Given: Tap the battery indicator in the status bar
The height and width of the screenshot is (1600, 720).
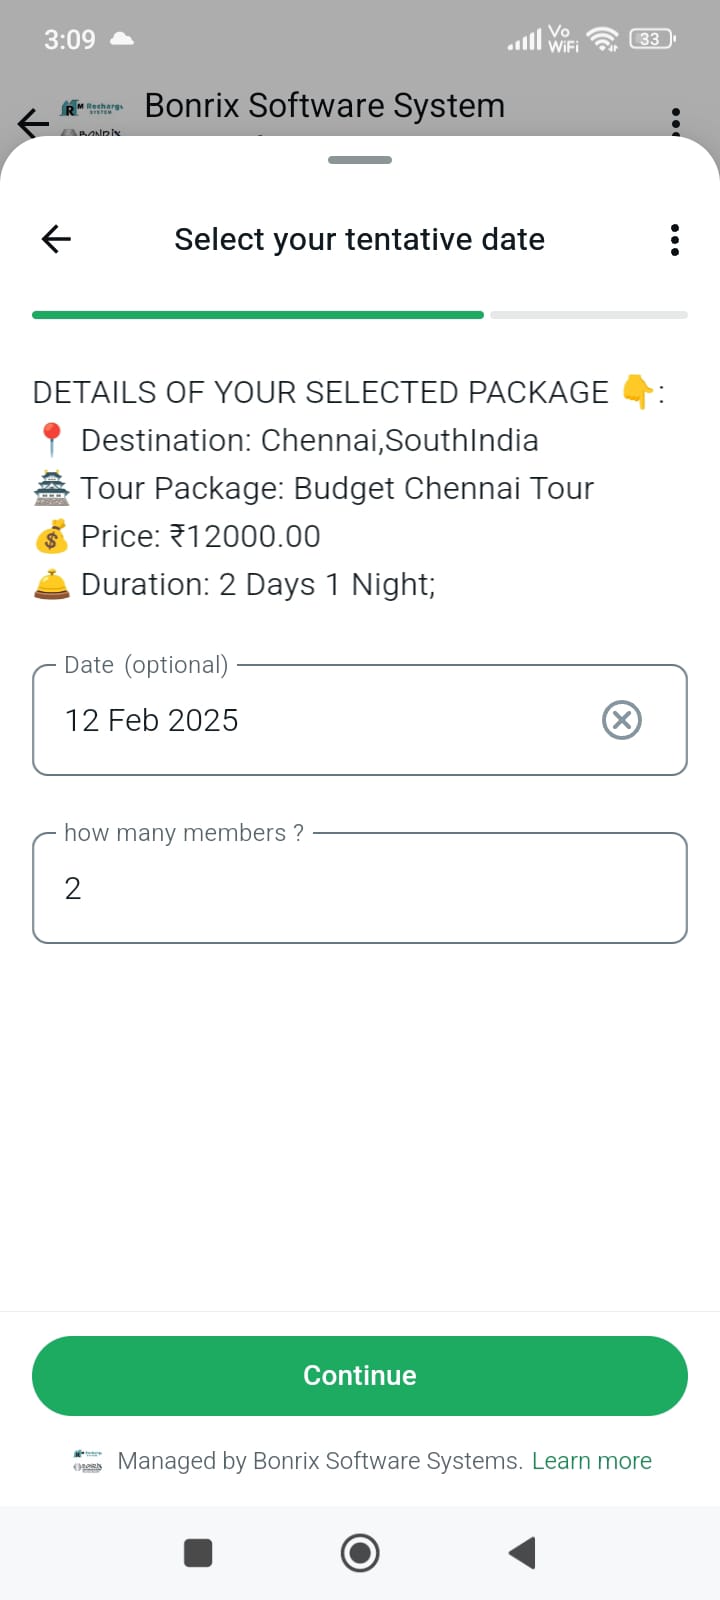Looking at the screenshot, I should tap(652, 39).
